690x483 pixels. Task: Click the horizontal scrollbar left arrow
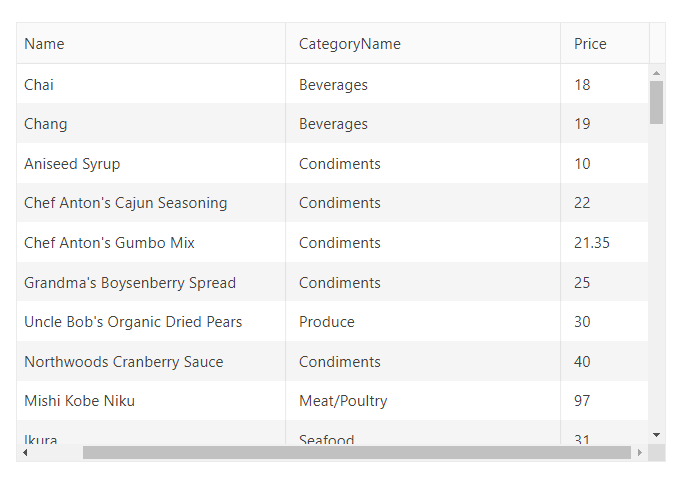coord(25,453)
